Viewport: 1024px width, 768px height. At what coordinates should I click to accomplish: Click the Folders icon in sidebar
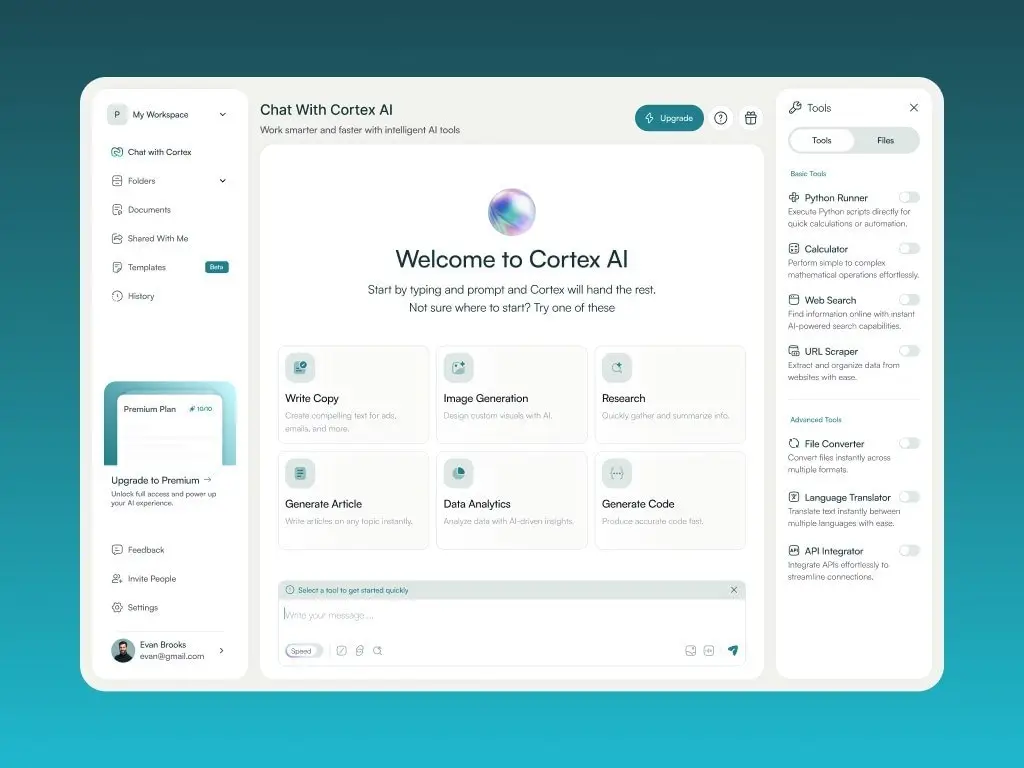(x=117, y=181)
